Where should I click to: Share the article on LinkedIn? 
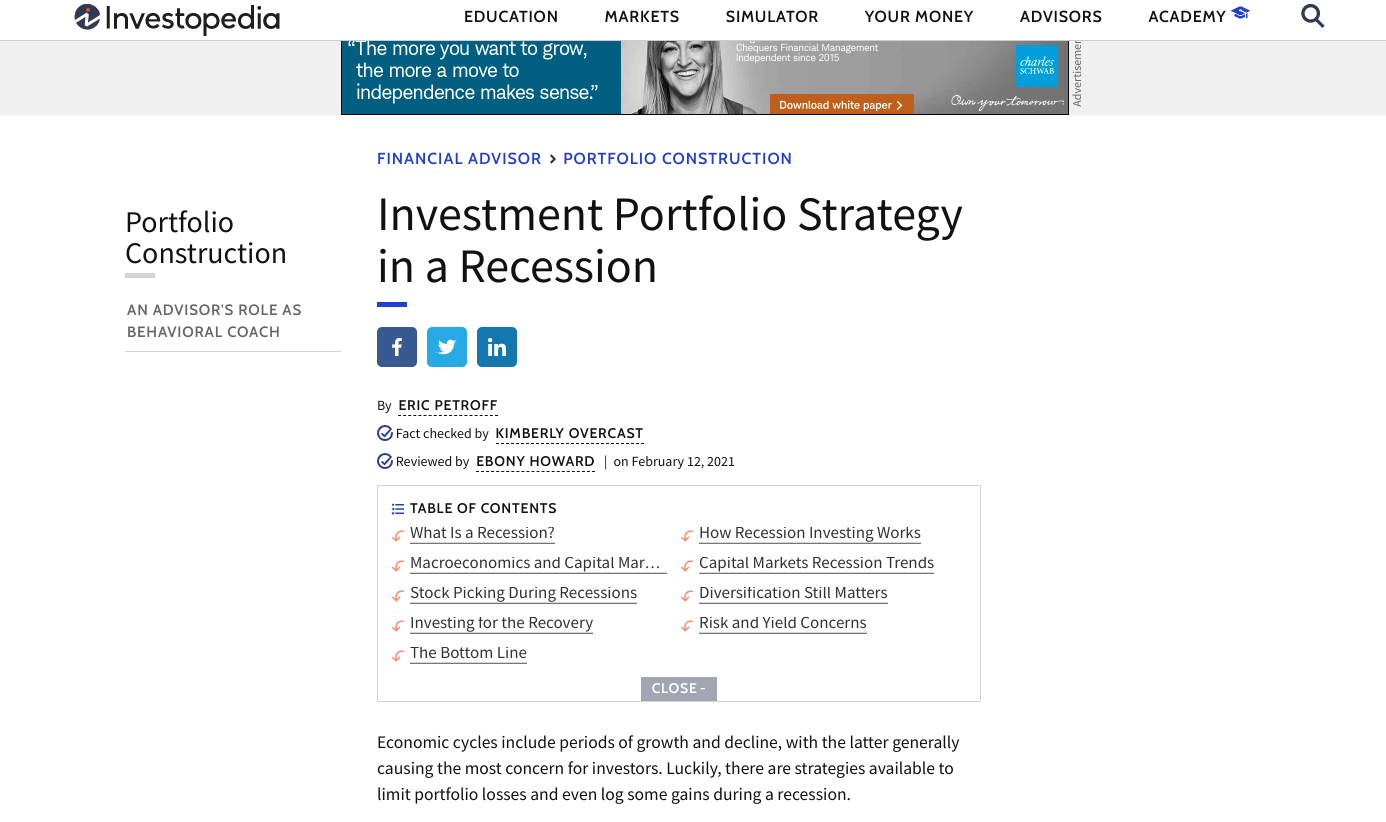point(496,346)
